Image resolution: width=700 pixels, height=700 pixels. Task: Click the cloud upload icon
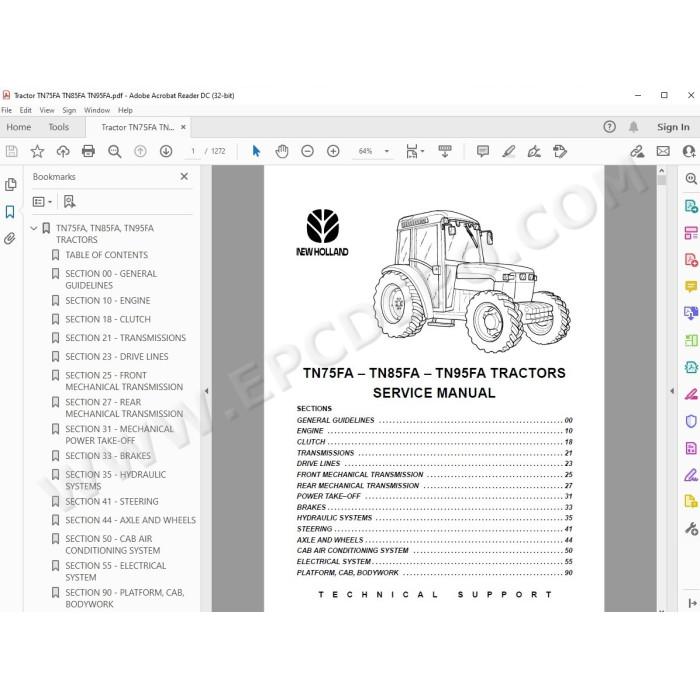coord(63,151)
